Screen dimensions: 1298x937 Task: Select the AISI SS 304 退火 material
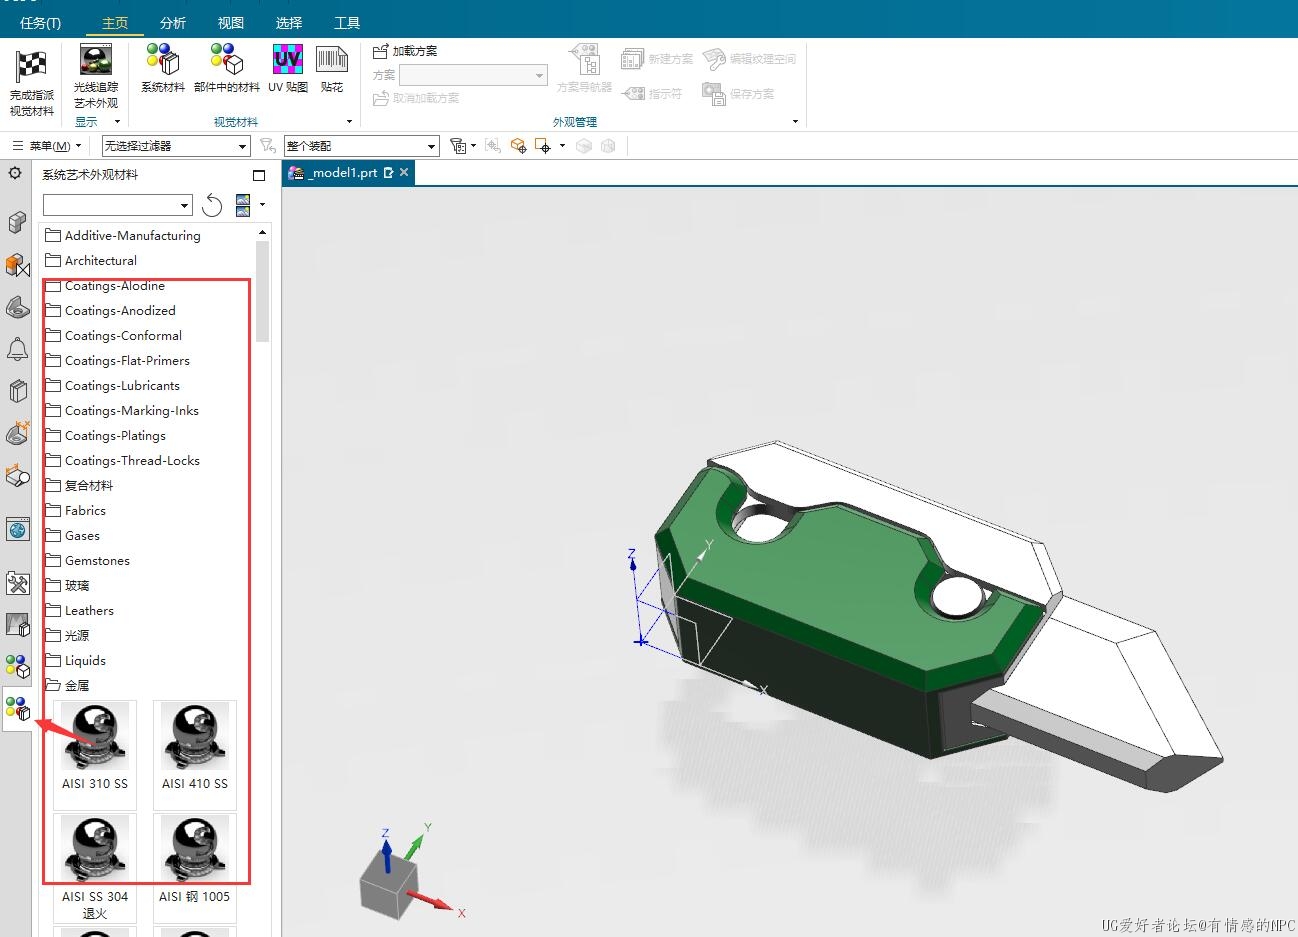click(95, 866)
